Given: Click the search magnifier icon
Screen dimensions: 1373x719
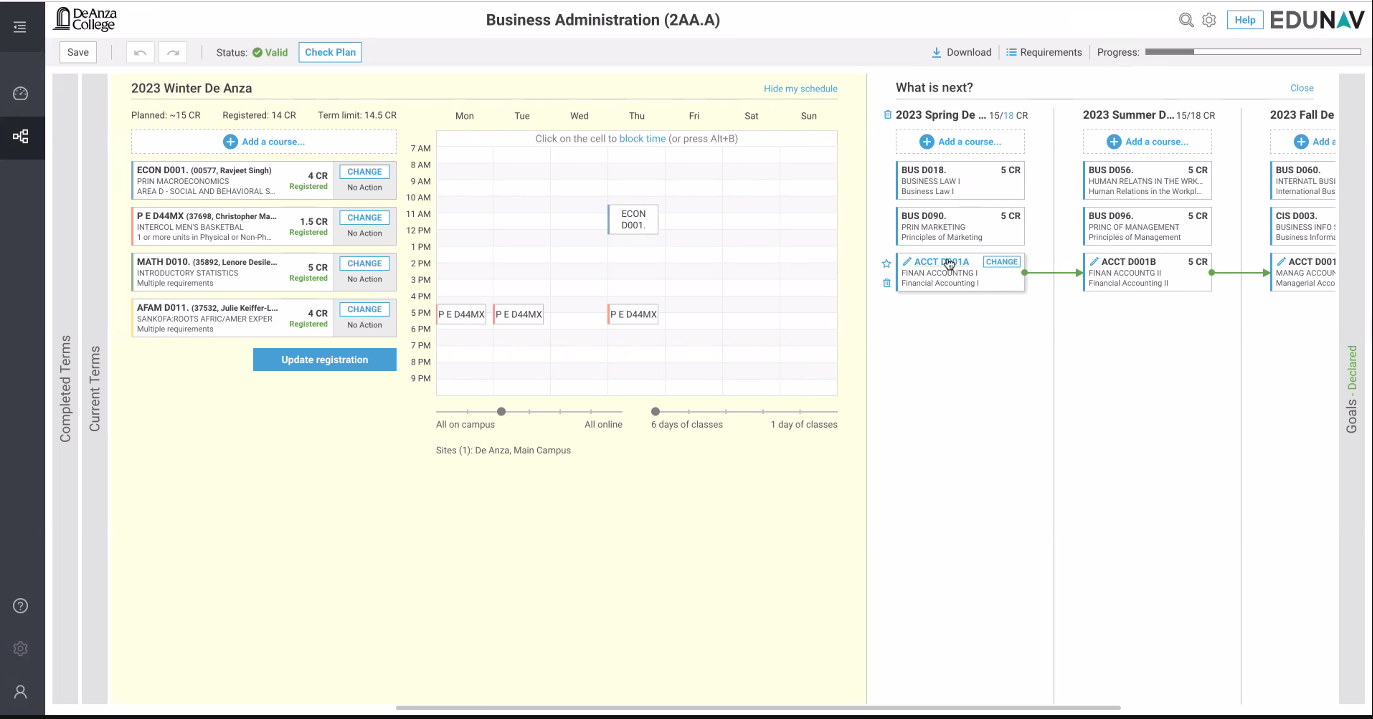Looking at the screenshot, I should pyautogui.click(x=1186, y=20).
